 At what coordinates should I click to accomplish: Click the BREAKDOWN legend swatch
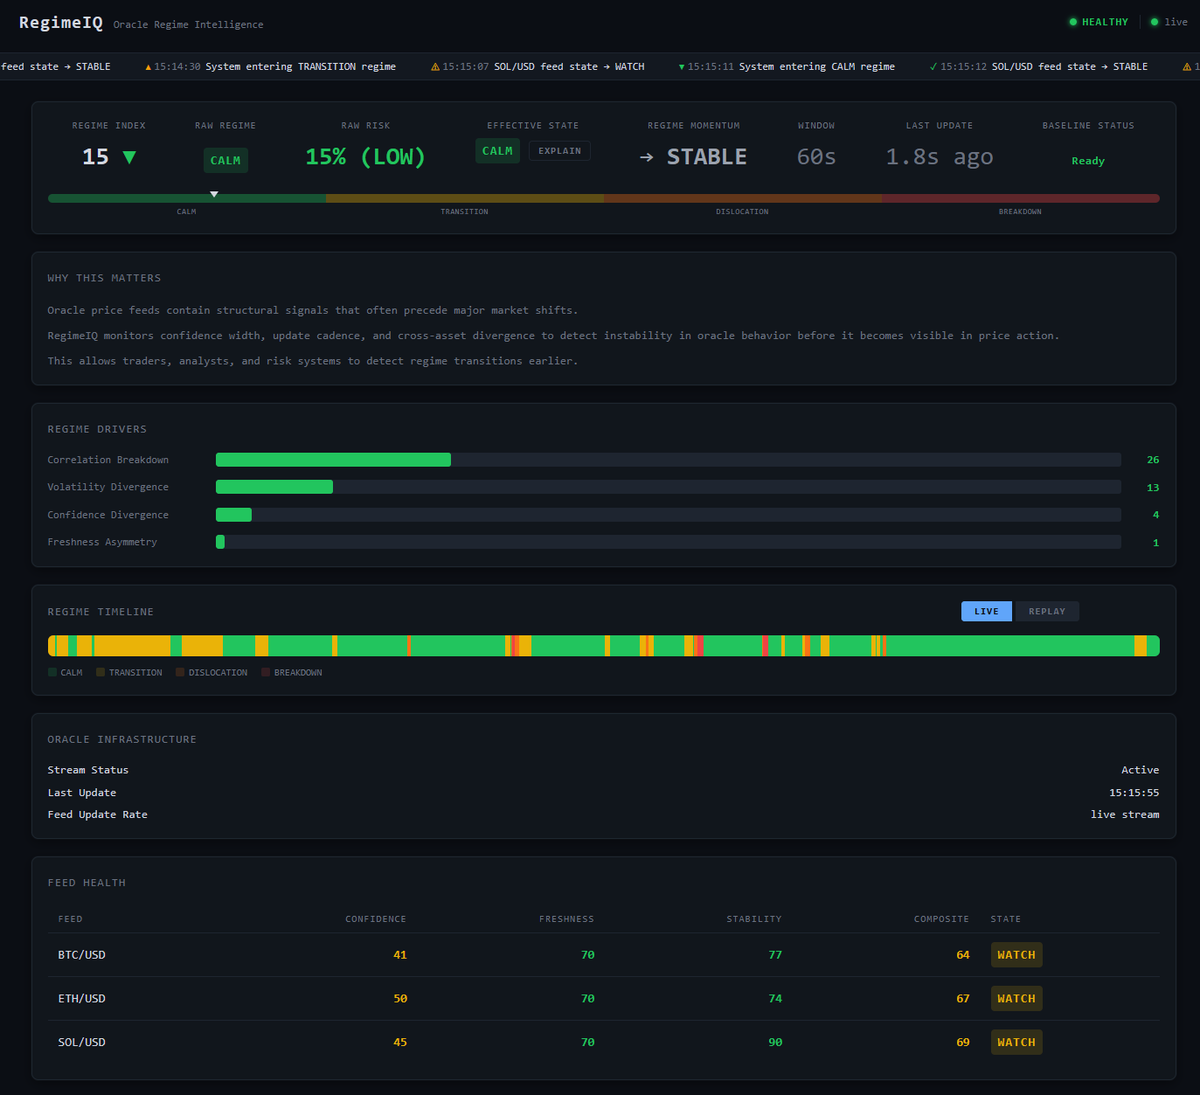266,672
